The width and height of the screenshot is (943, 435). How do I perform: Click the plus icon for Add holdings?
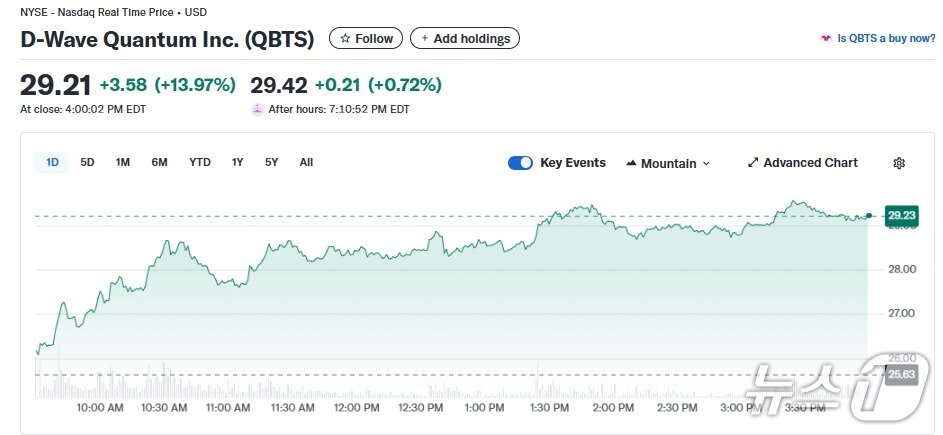424,39
